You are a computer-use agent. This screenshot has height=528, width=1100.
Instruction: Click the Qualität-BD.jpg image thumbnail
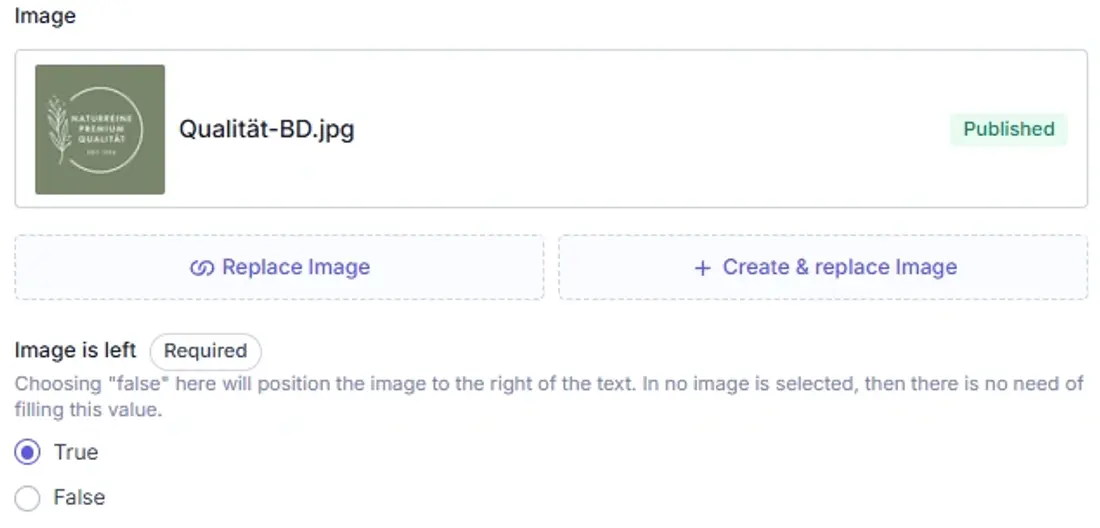(100, 130)
